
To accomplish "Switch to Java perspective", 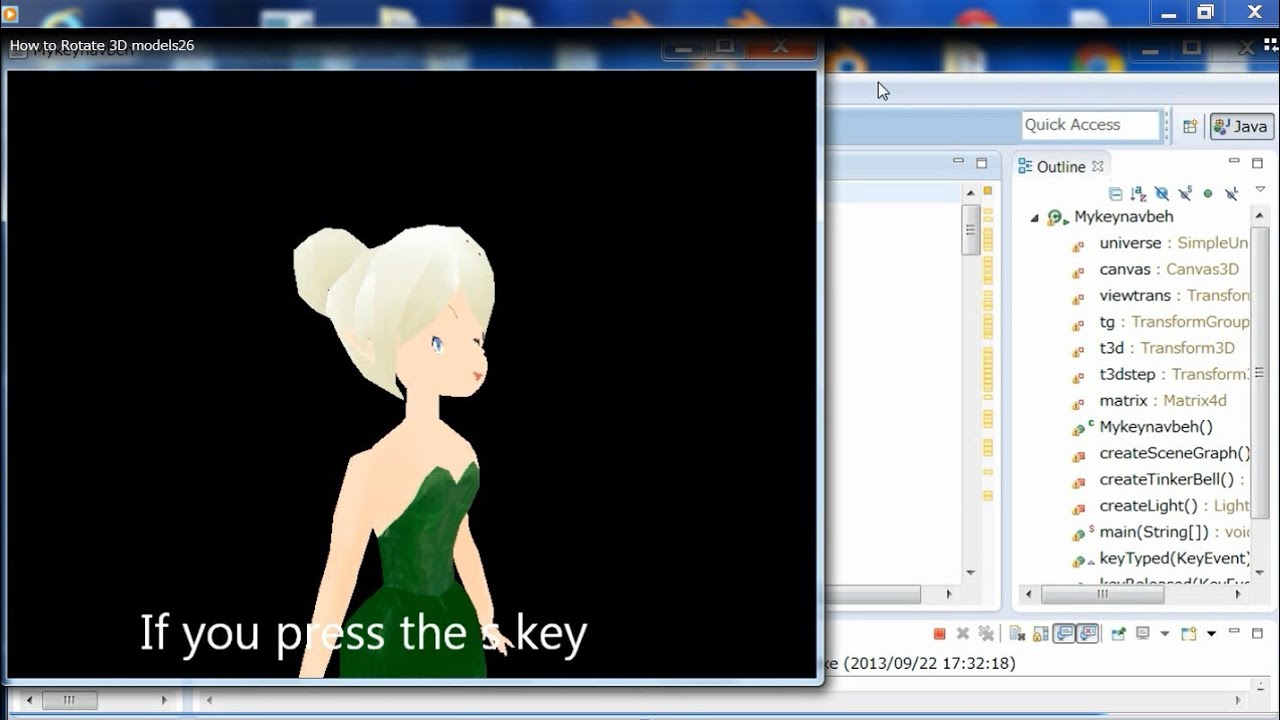I will point(1241,126).
